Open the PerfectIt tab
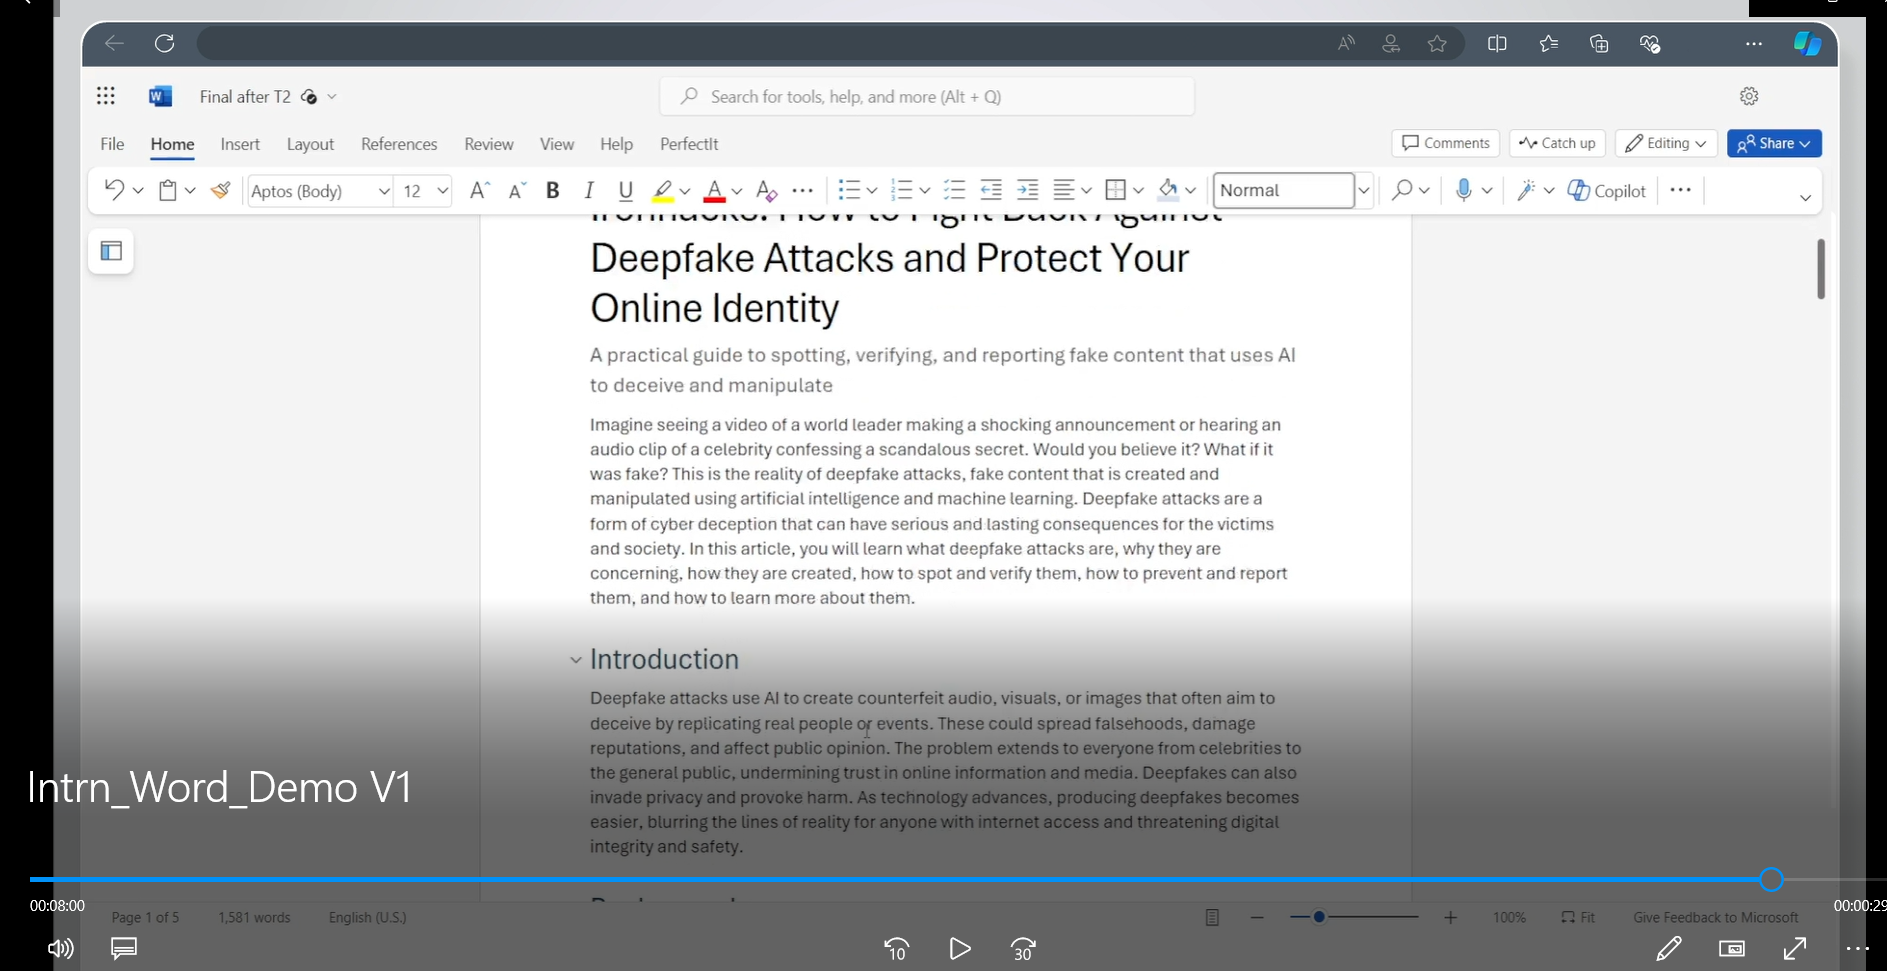Screen dimensions: 1887x971 (x=689, y=144)
